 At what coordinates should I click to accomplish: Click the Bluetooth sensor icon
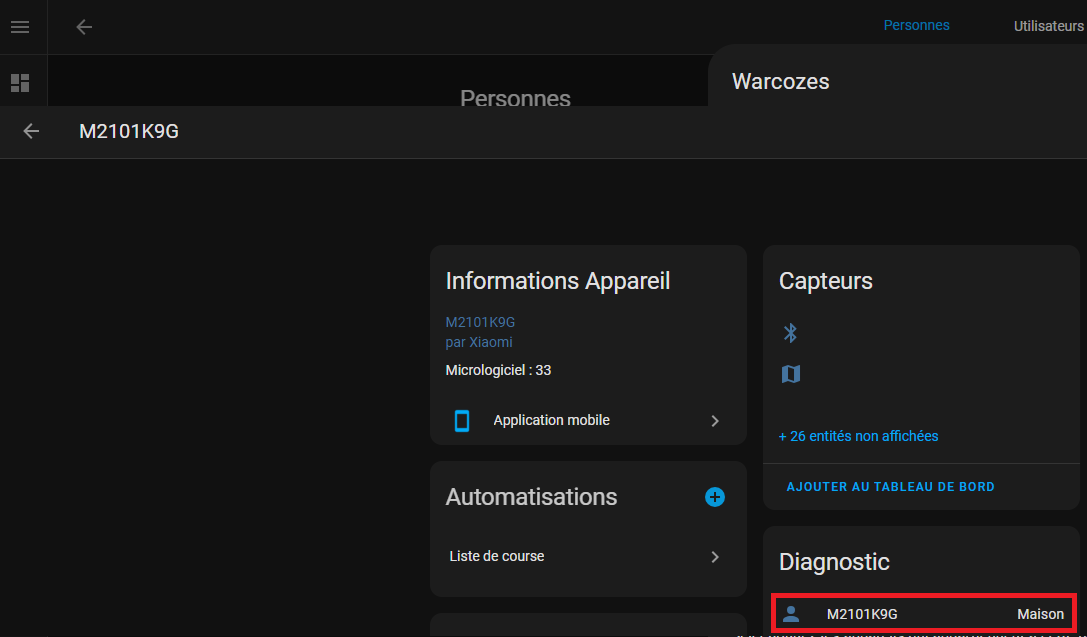[790, 333]
